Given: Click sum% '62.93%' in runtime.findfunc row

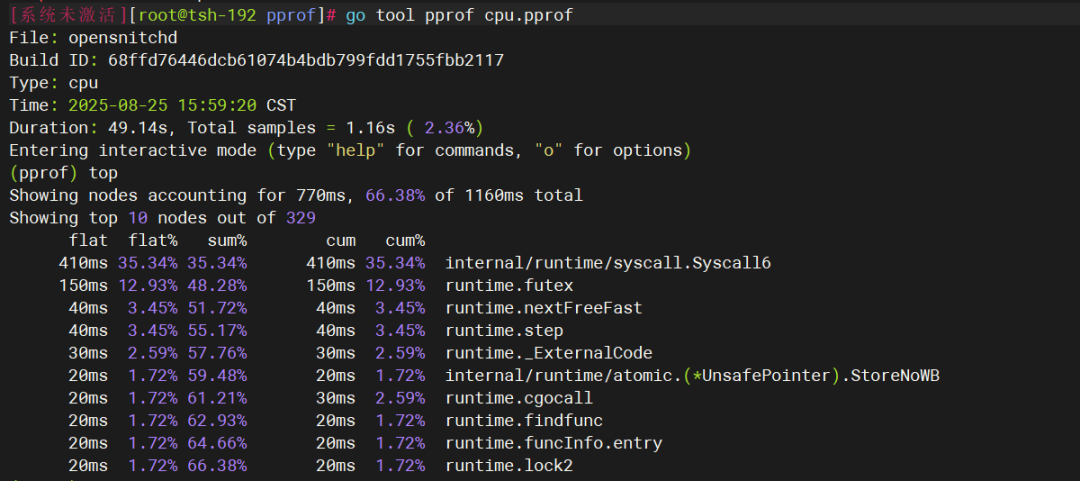Looking at the screenshot, I should click(x=217, y=420).
